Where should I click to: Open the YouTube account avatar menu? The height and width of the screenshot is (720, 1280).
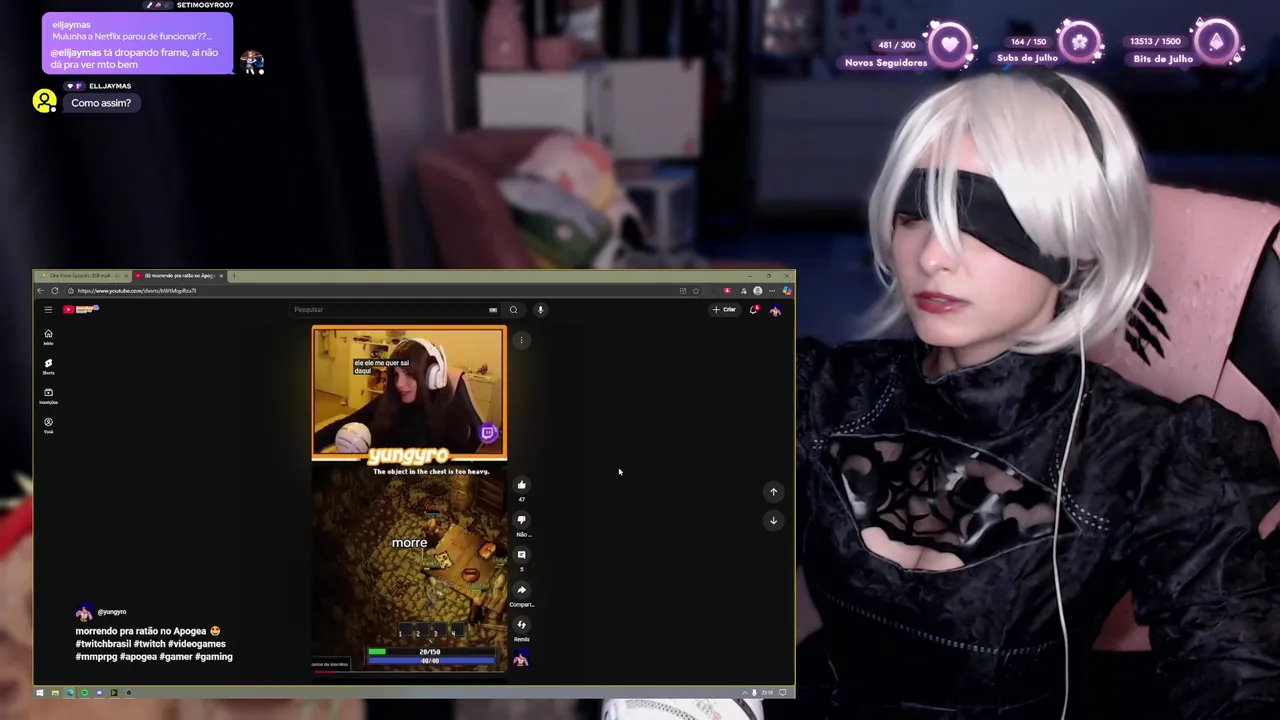click(775, 309)
